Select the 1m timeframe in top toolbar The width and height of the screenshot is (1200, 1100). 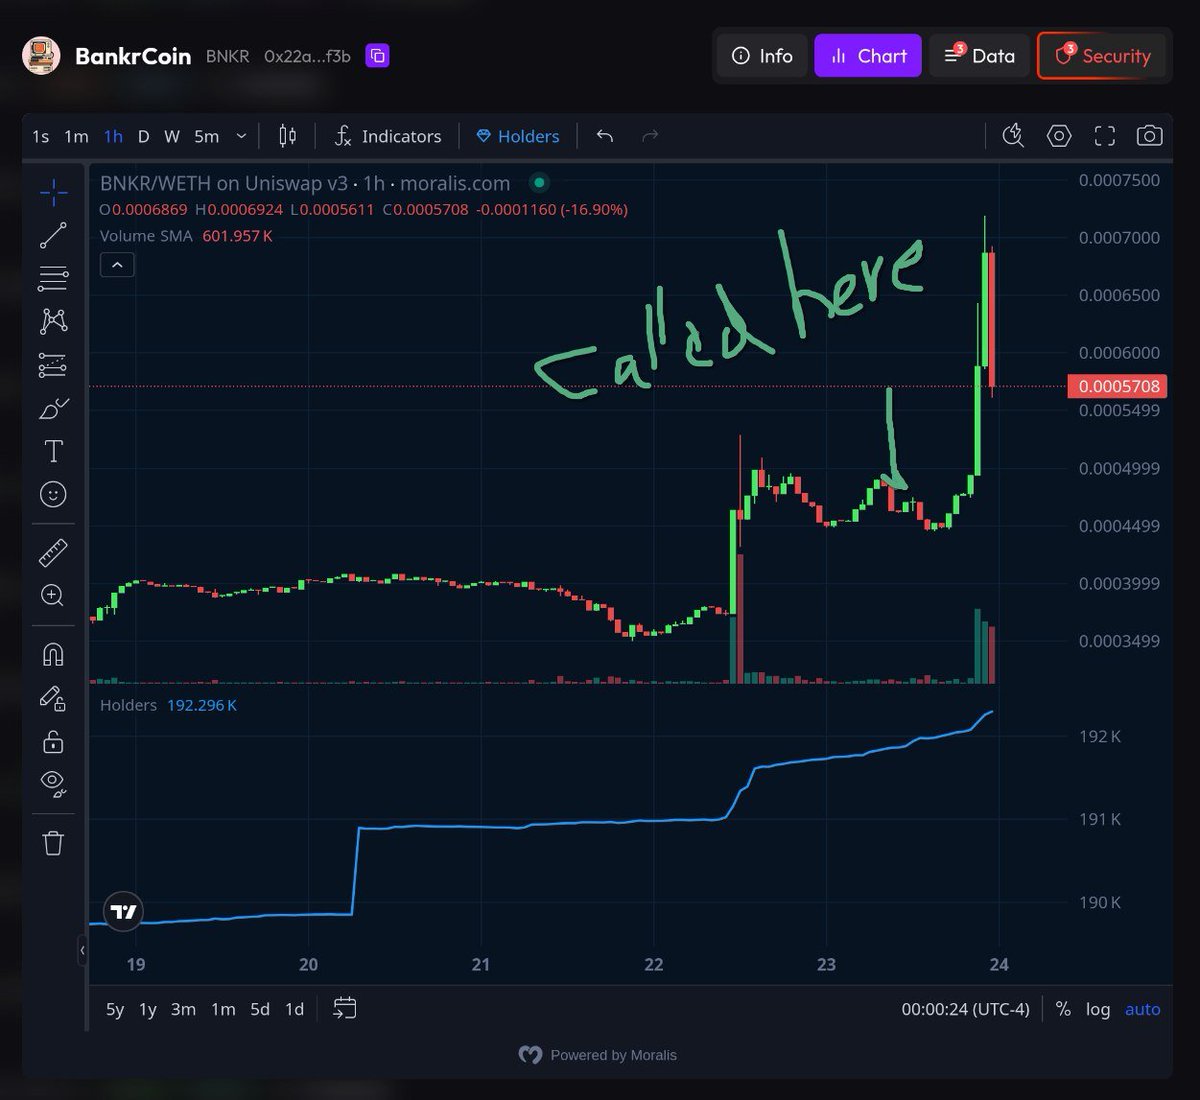(x=76, y=136)
